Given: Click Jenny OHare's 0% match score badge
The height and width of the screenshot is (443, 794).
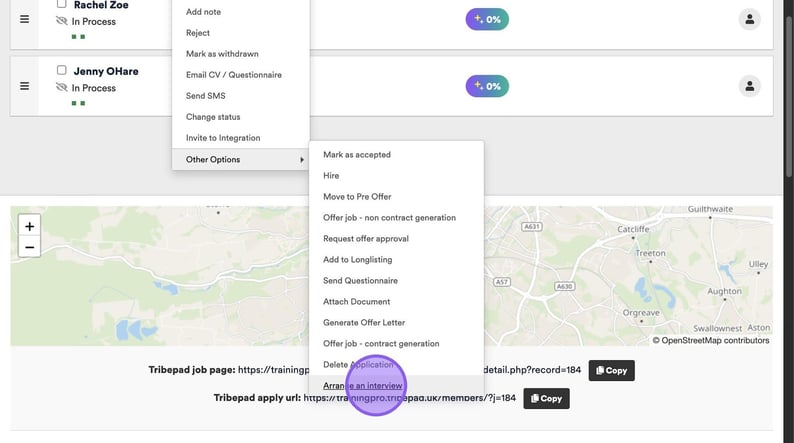Looking at the screenshot, I should click(487, 86).
